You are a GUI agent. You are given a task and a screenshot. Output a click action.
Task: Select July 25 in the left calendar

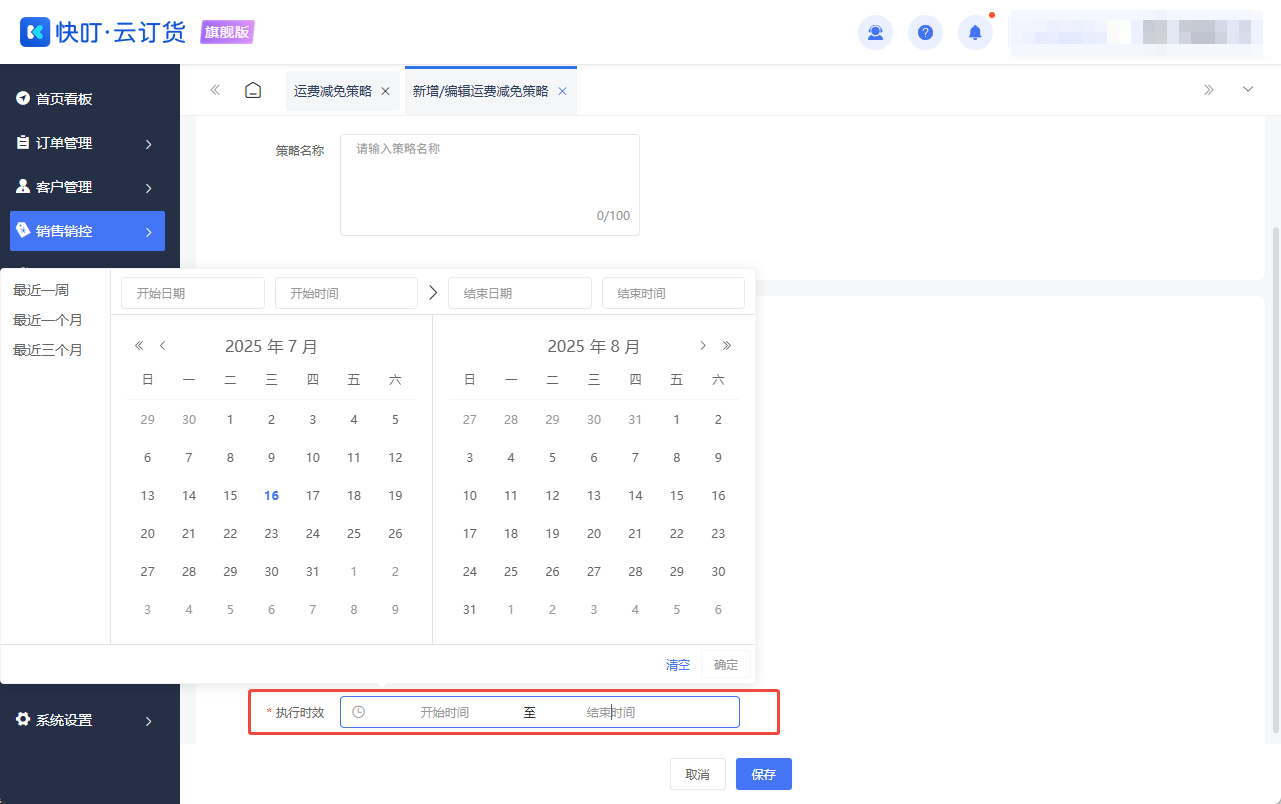[x=354, y=534]
